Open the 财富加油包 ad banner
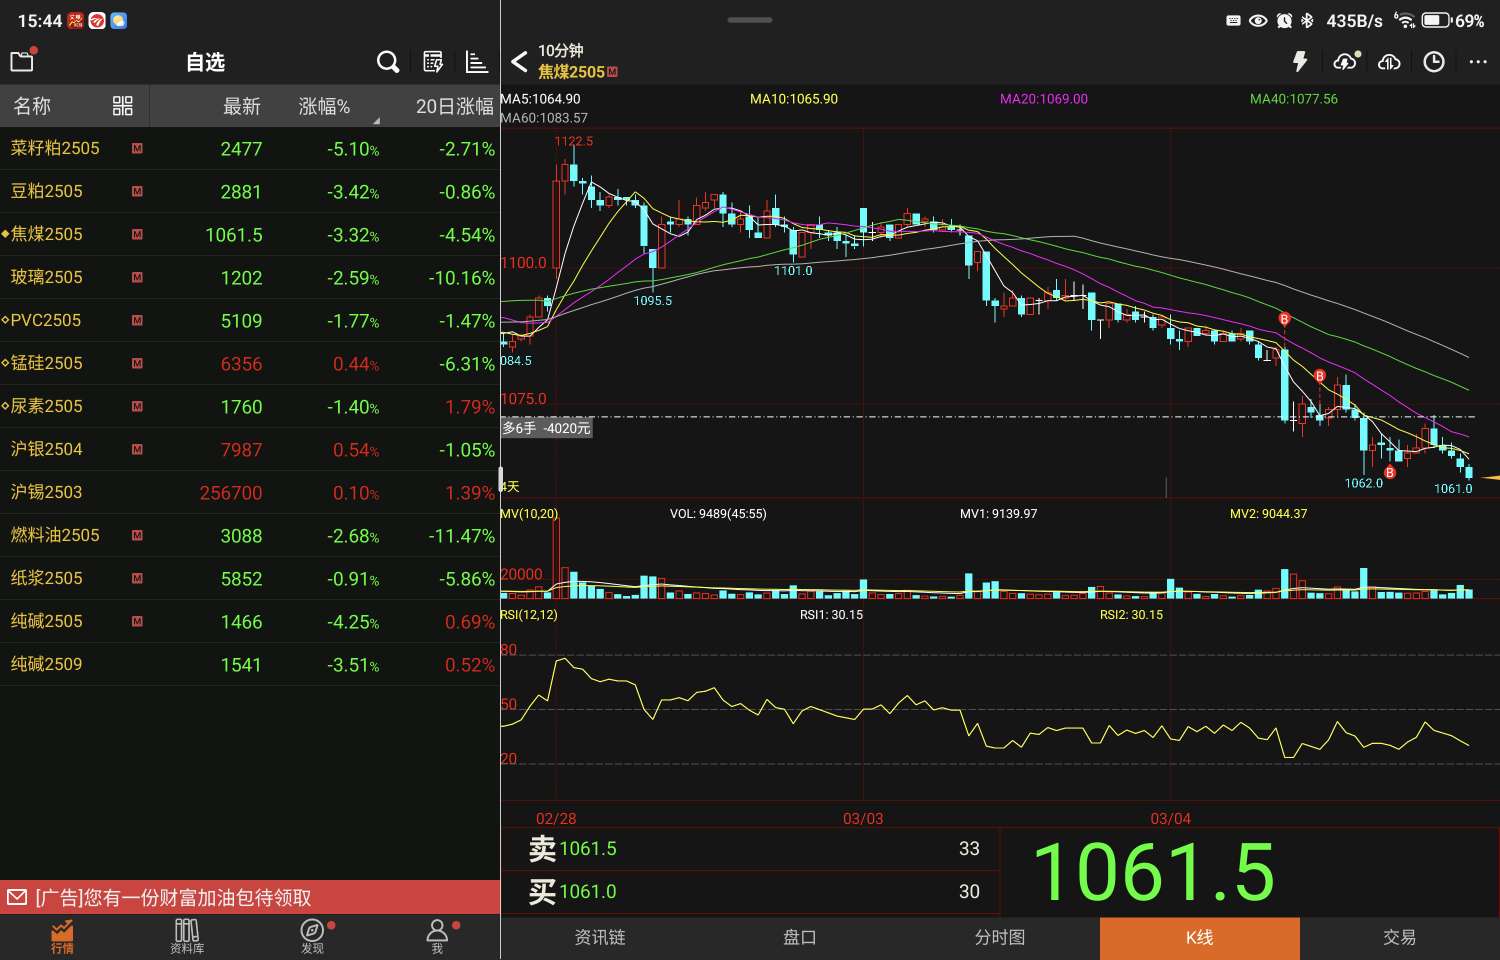The height and width of the screenshot is (960, 1500). coord(250,897)
